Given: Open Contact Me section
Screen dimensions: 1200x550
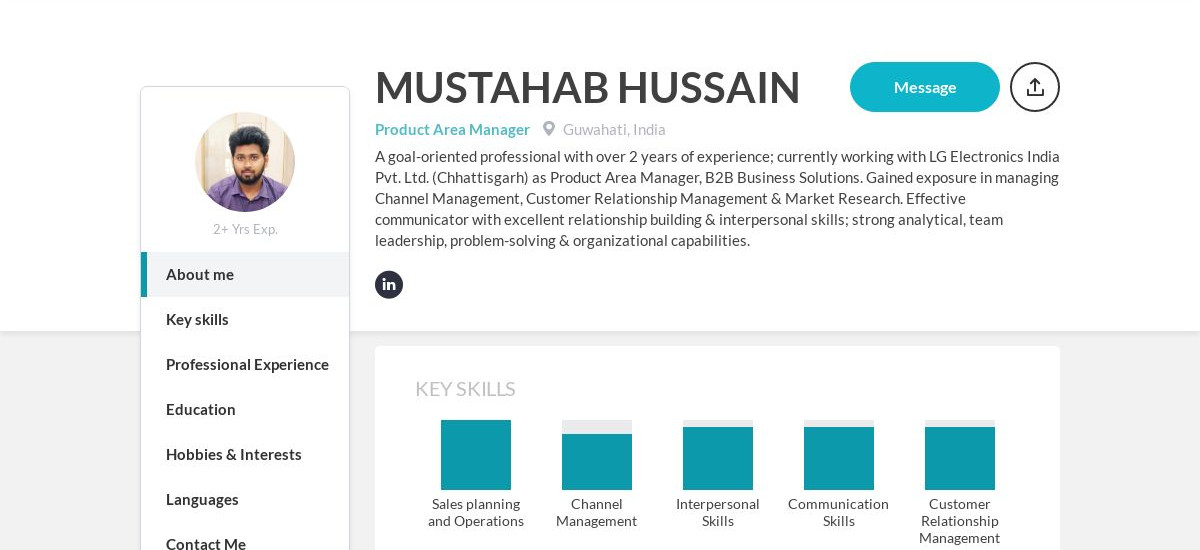Looking at the screenshot, I should tap(245, 543).
